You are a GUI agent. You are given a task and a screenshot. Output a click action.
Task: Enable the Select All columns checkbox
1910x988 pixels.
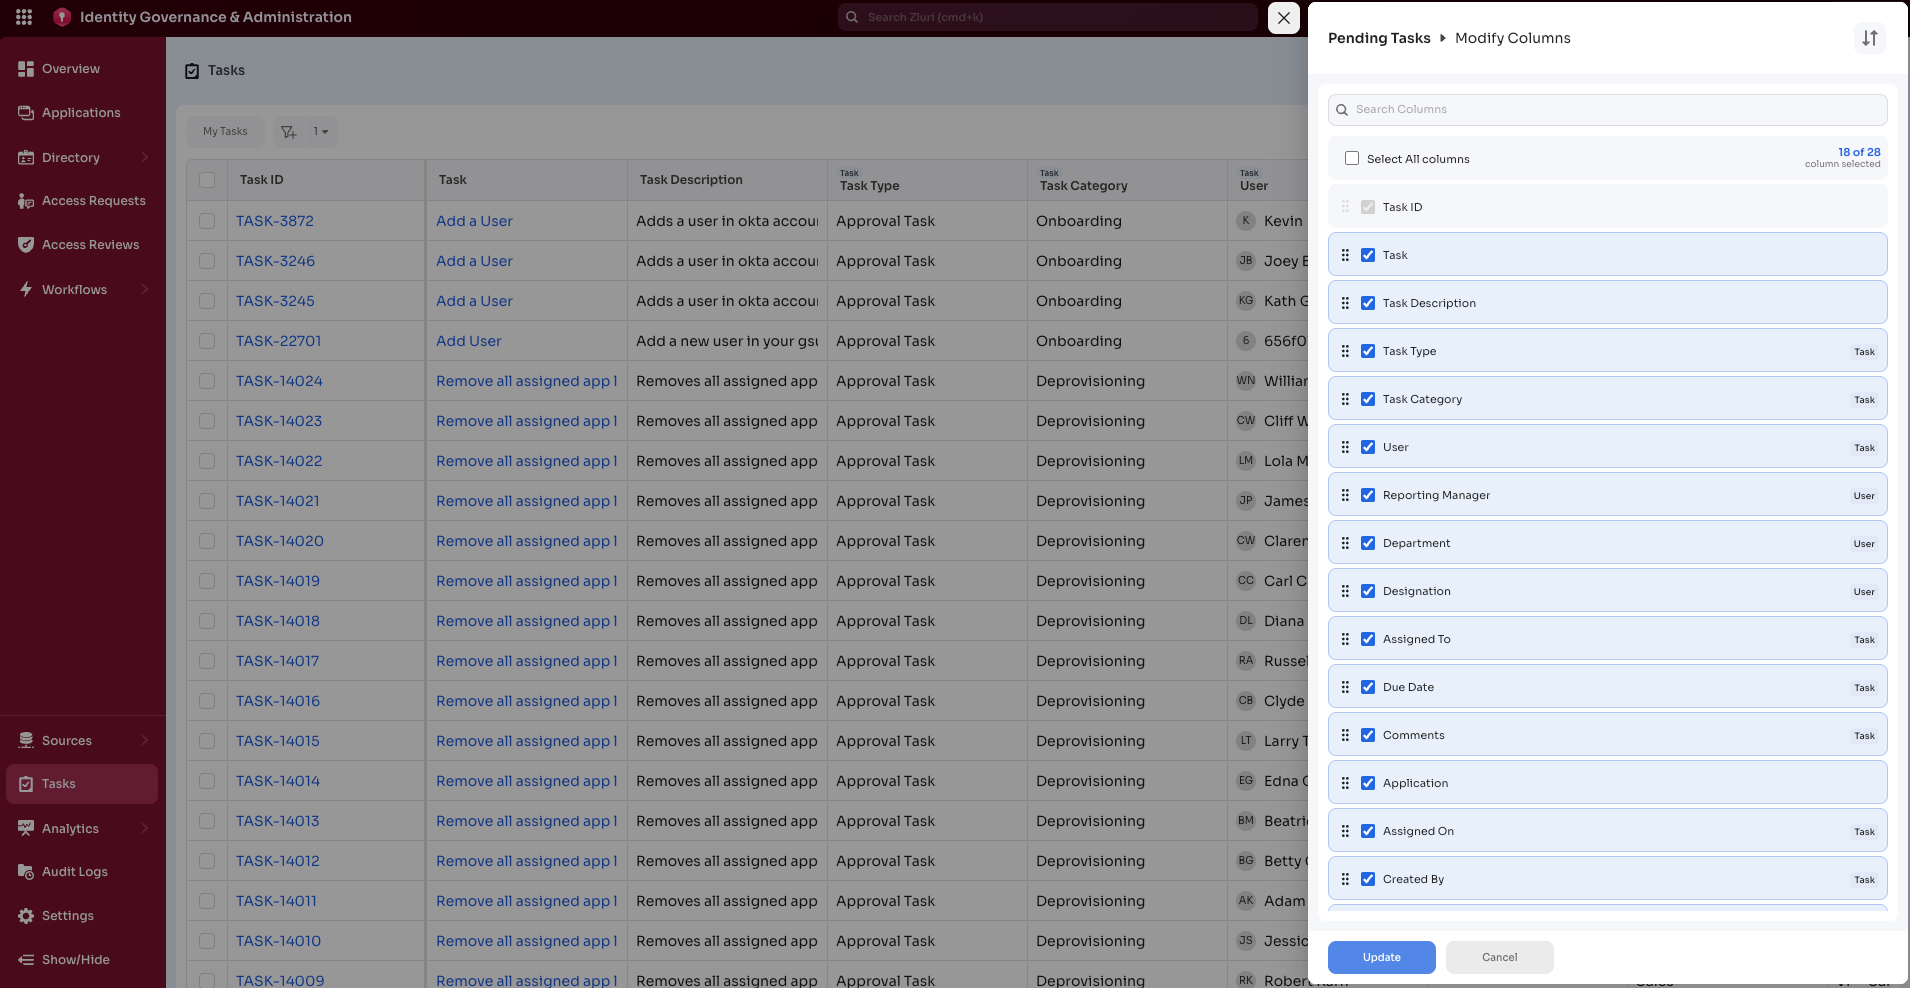point(1353,158)
